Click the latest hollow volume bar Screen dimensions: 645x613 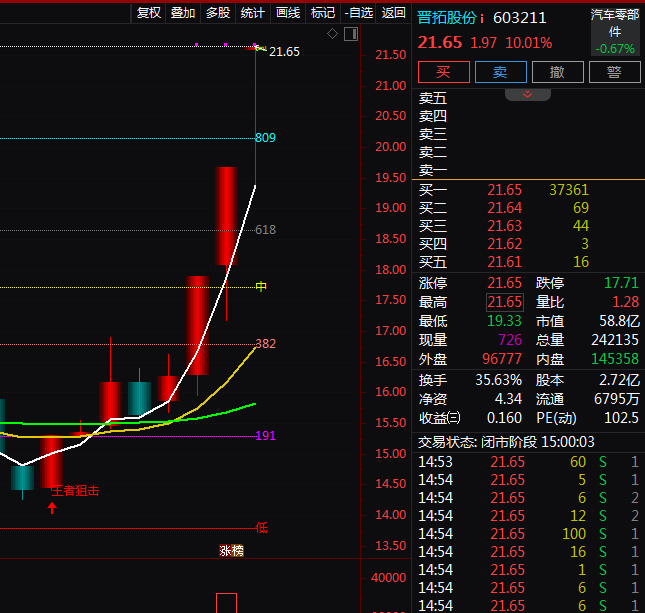coord(227,603)
